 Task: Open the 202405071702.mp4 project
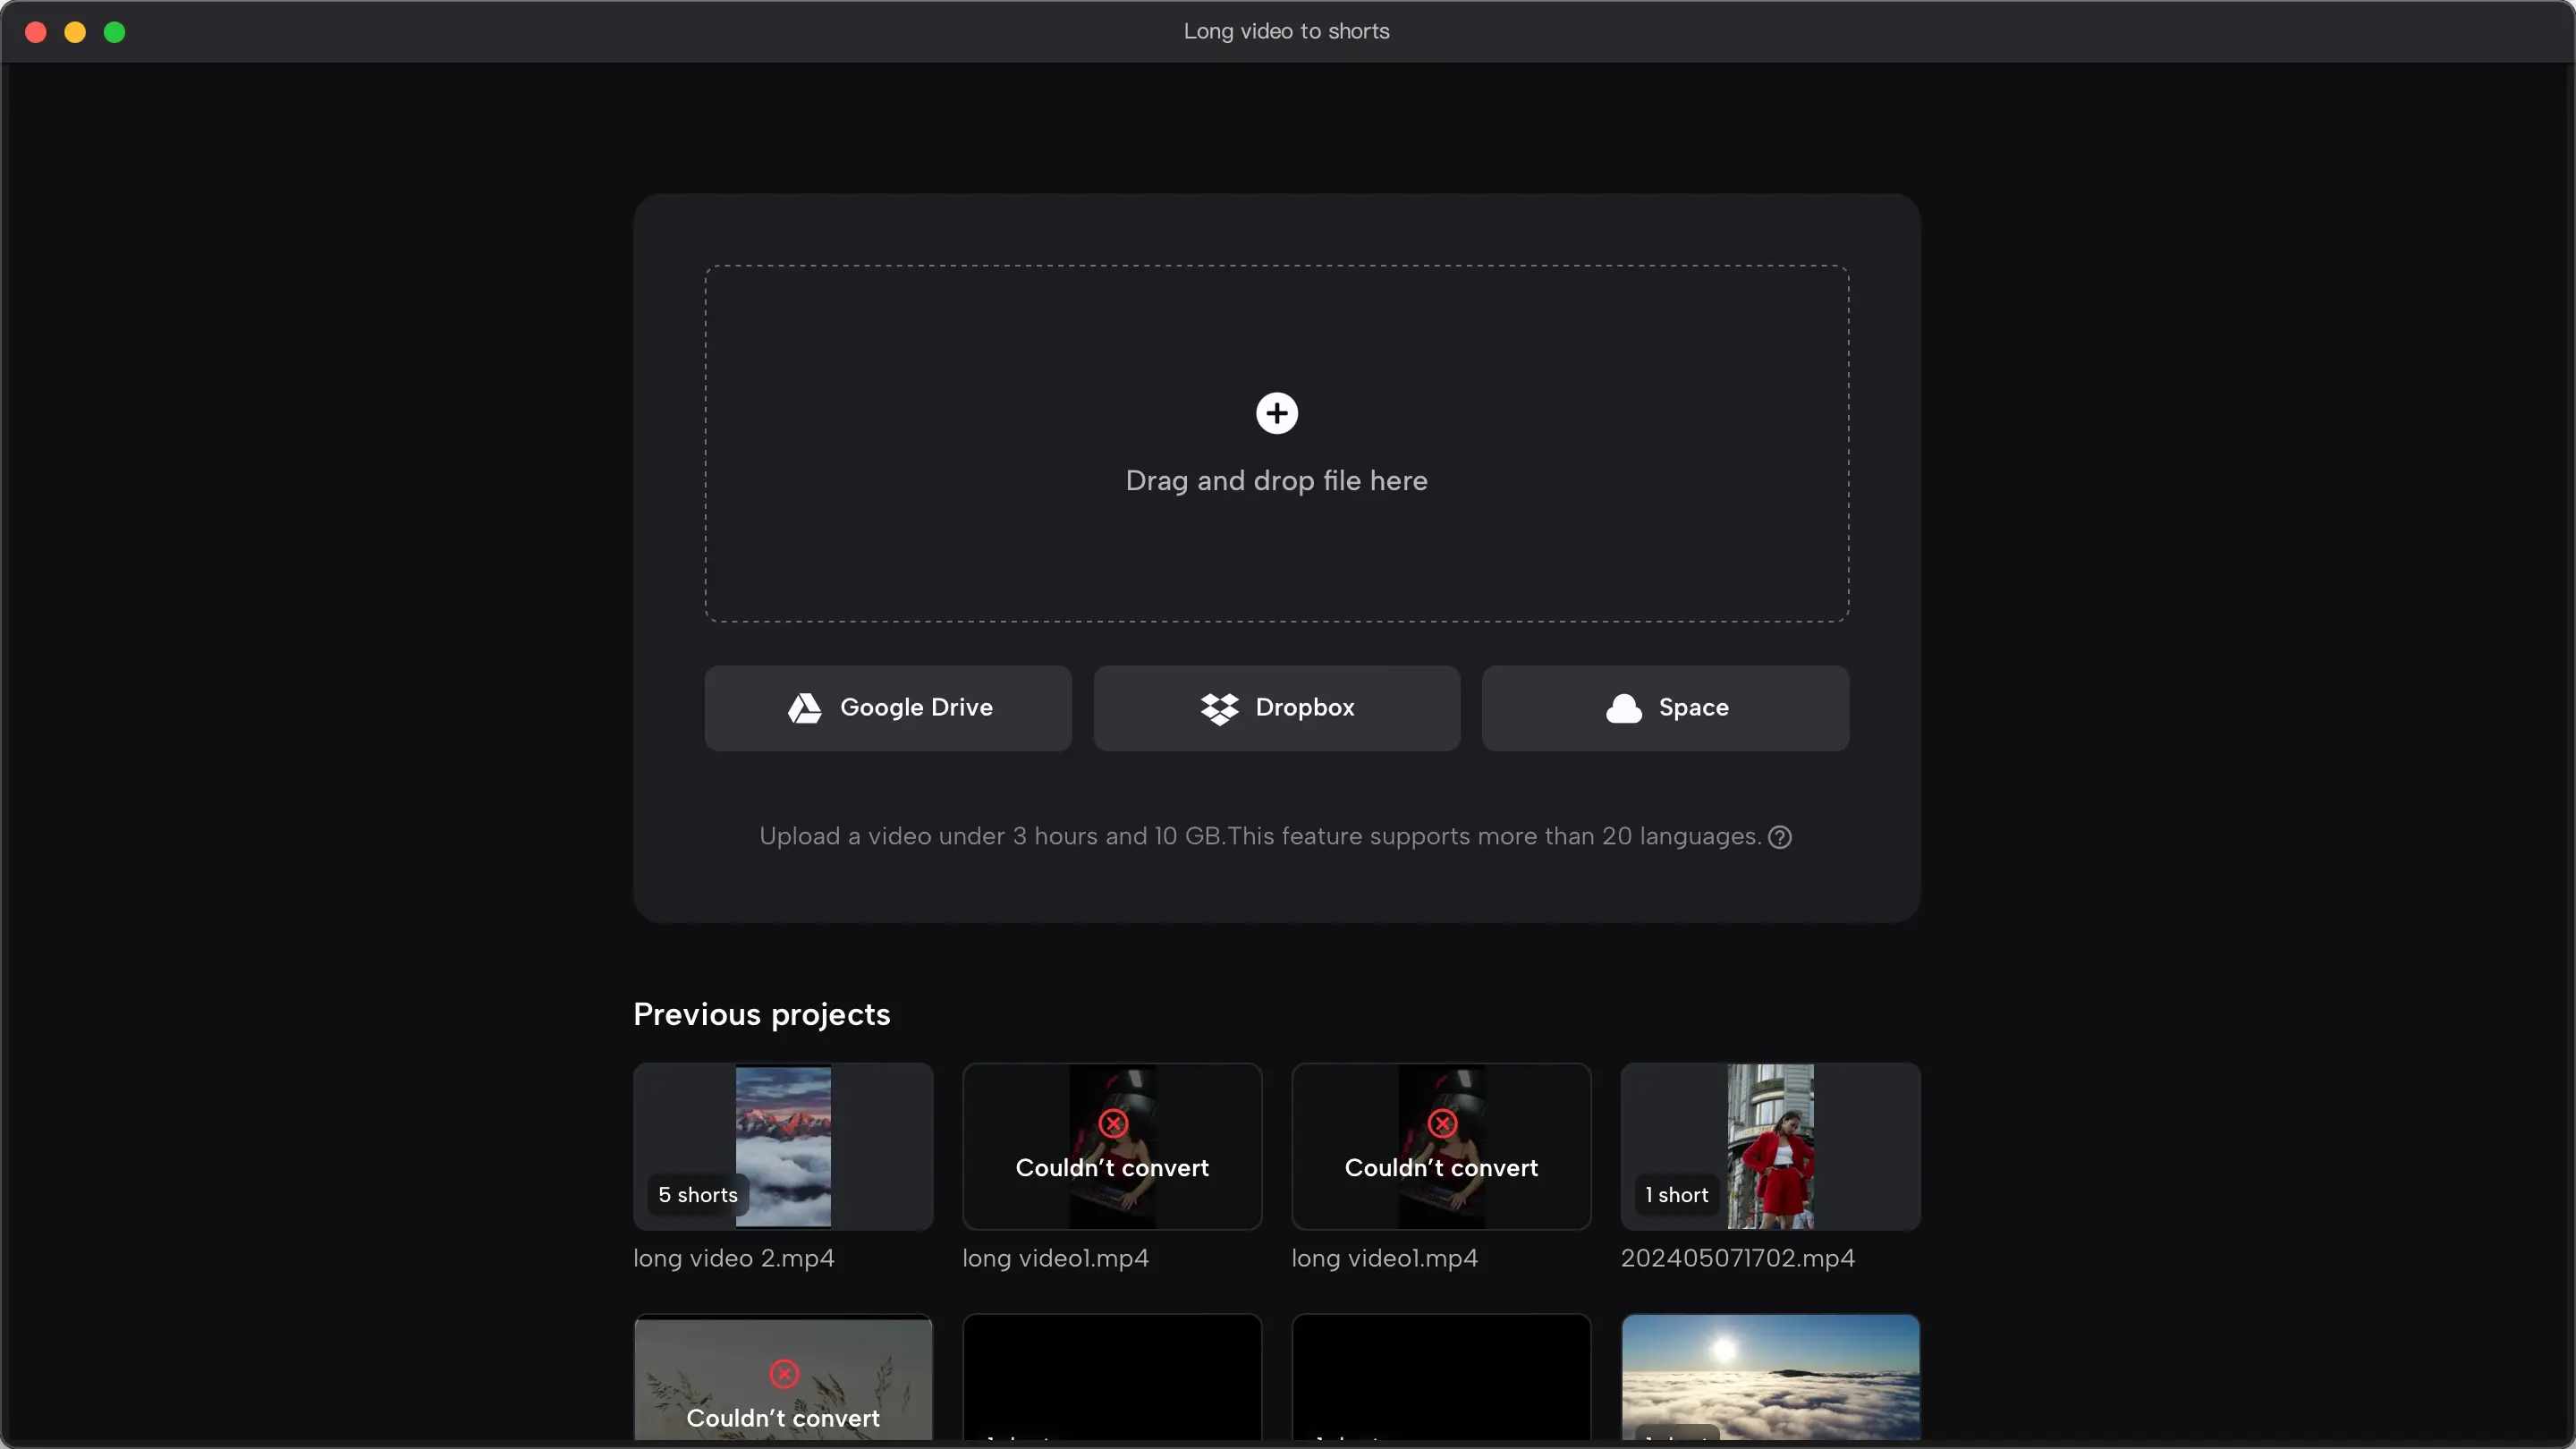pos(1771,1147)
